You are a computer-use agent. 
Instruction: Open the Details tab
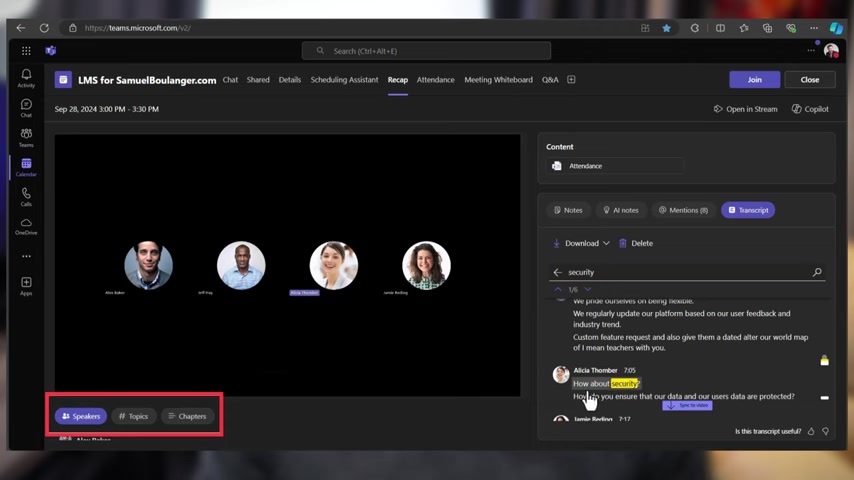click(290, 80)
